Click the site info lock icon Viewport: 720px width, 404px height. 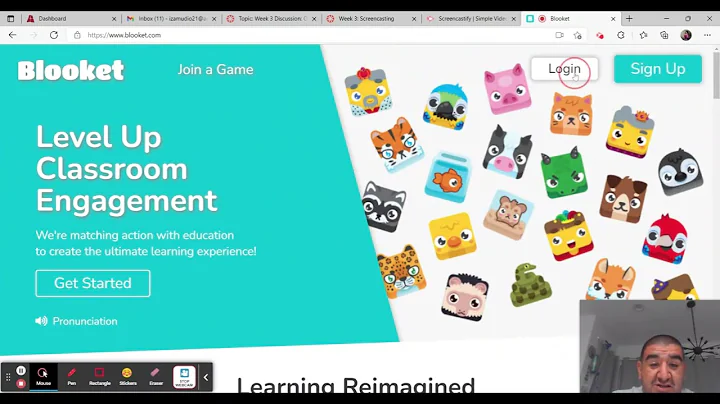[77, 35]
